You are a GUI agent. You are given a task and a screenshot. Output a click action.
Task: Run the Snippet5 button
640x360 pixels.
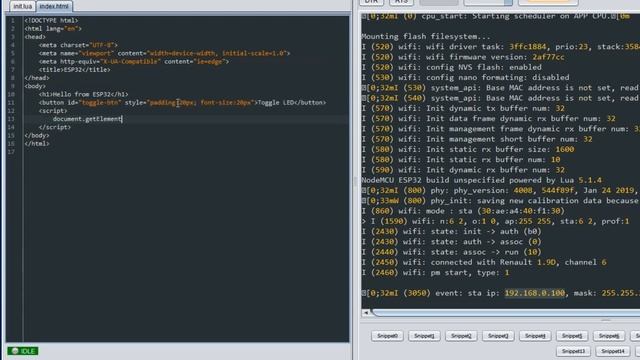[572, 336]
